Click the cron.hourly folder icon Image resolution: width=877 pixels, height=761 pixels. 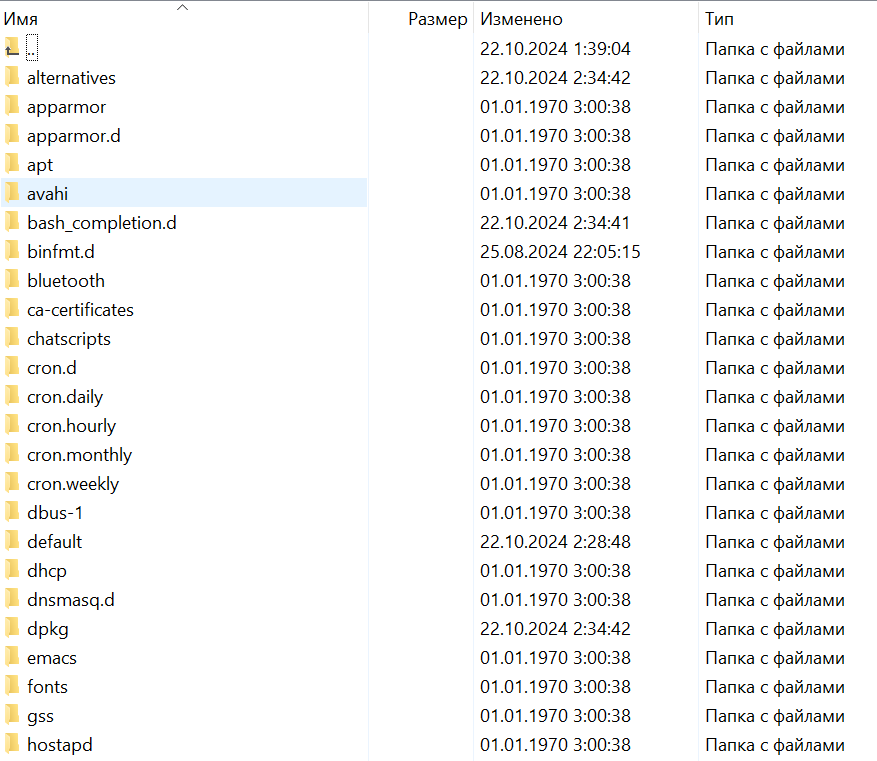tap(12, 426)
